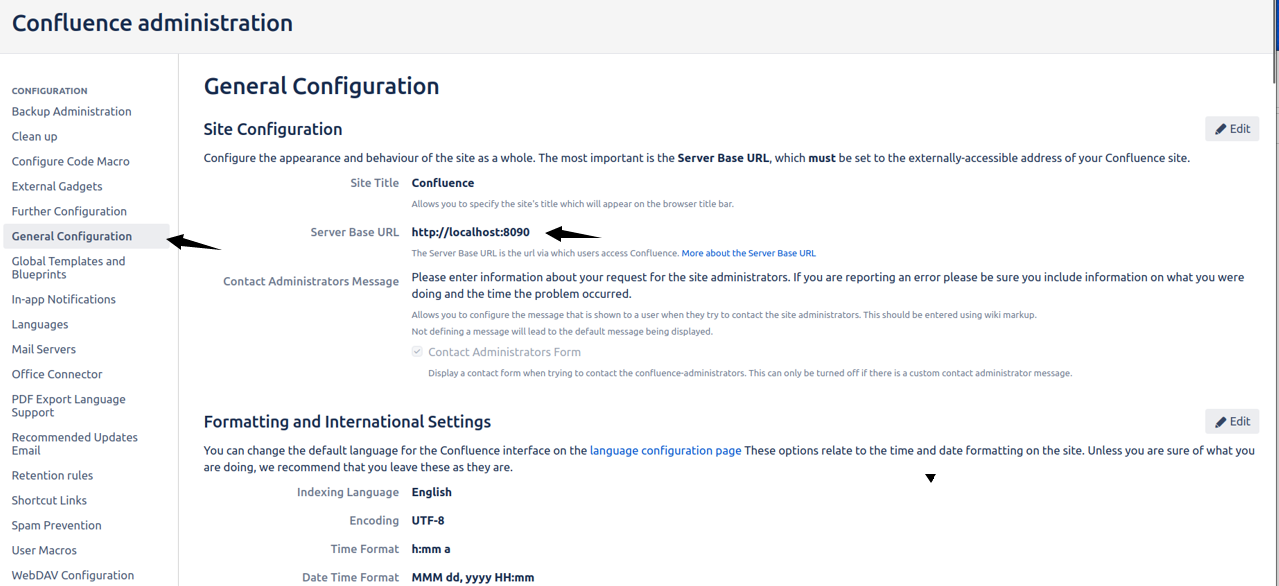Viewport: 1279px width, 586px height.
Task: Select Spam Prevention in the sidebar
Action: [x=56, y=525]
